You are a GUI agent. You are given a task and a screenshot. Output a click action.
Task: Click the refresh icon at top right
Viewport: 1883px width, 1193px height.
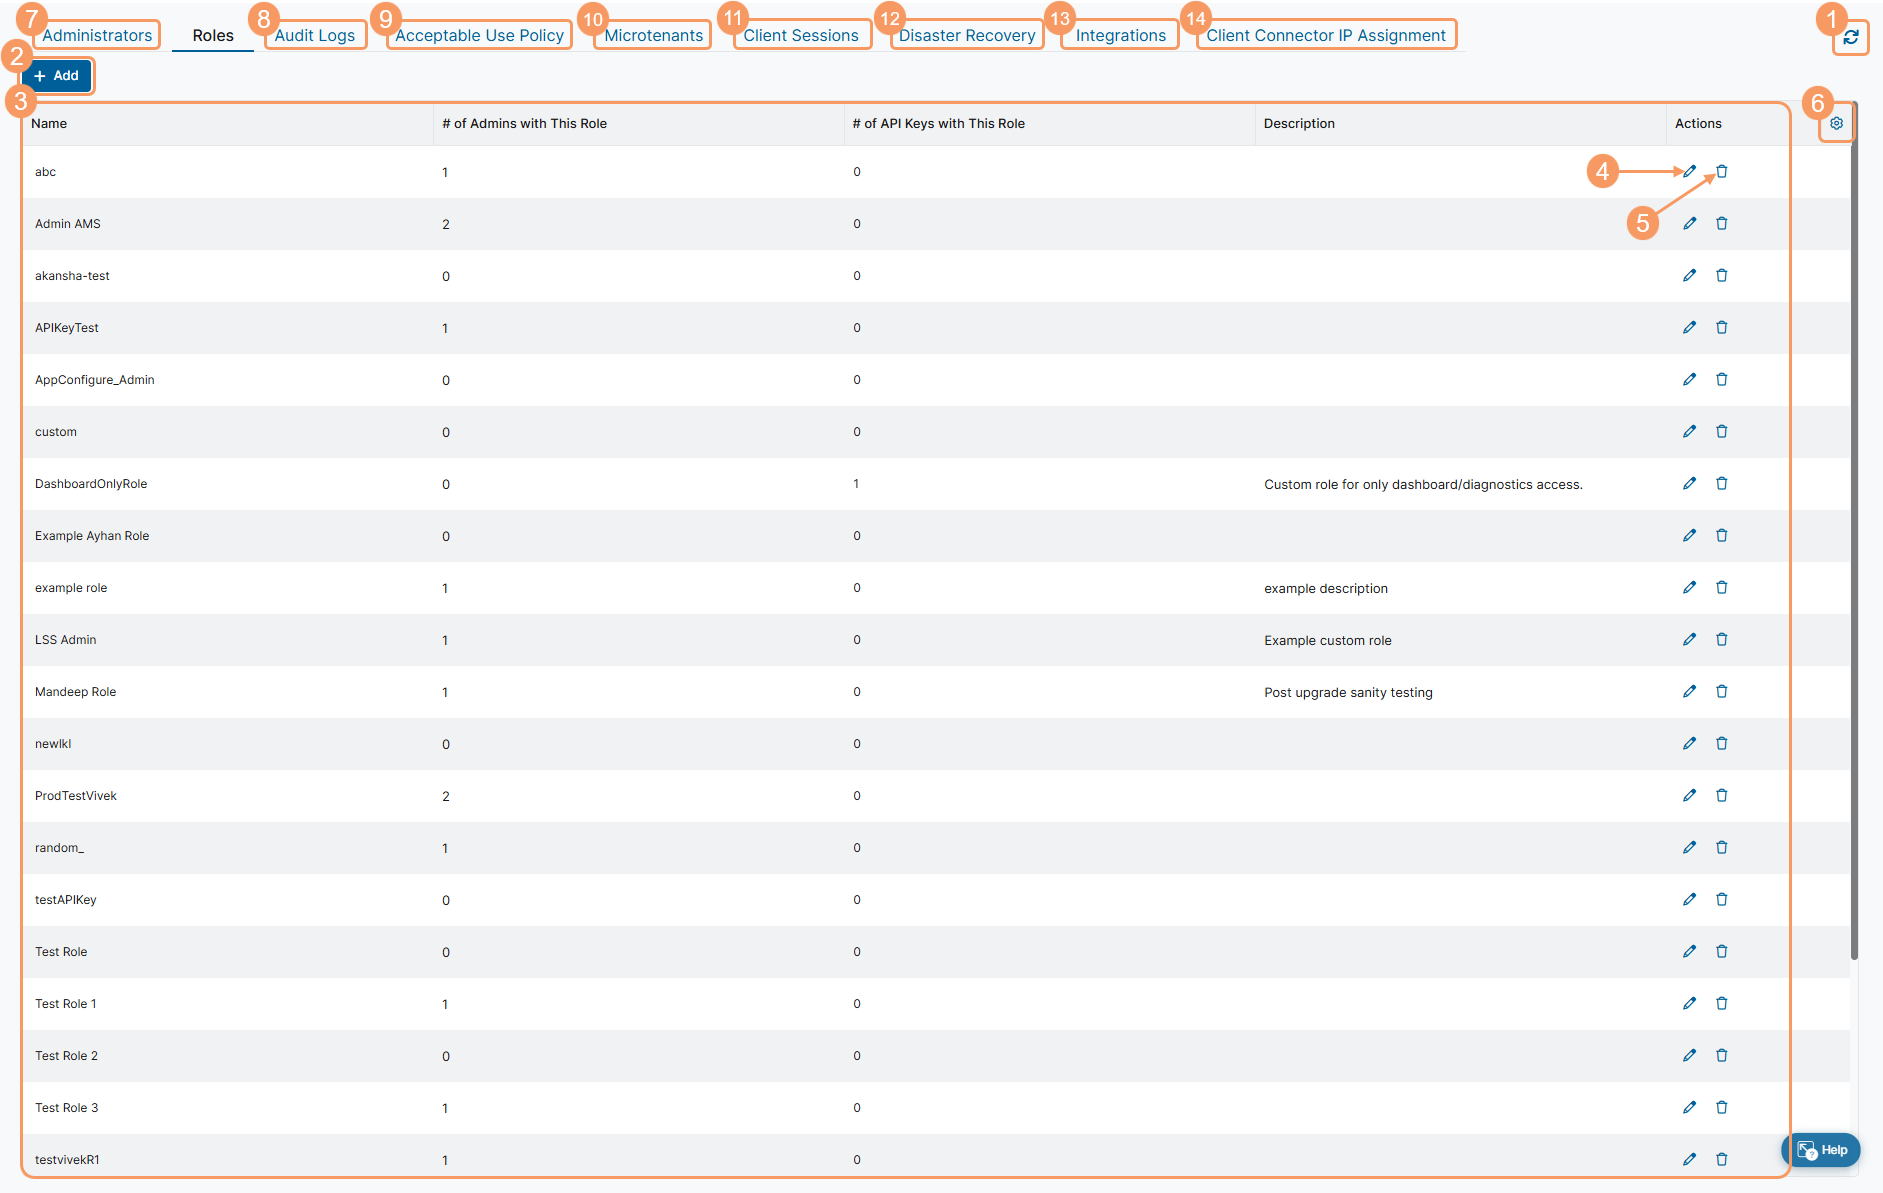click(1851, 37)
